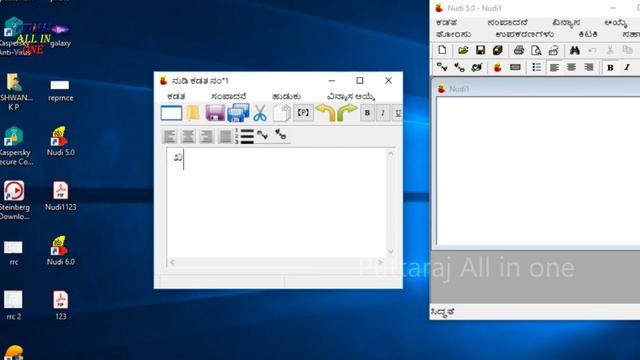Click the icon between print preview and binoculars in Nudi 5.0
Screen dimensions: 640x360
click(553, 50)
